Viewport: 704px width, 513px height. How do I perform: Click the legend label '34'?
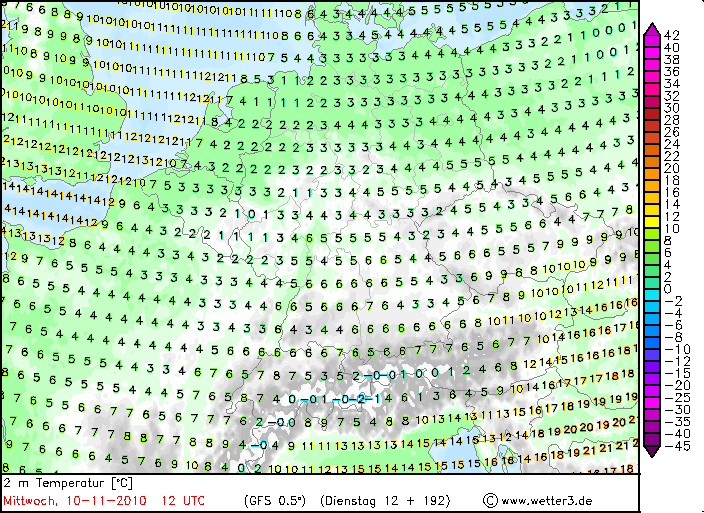click(x=671, y=83)
